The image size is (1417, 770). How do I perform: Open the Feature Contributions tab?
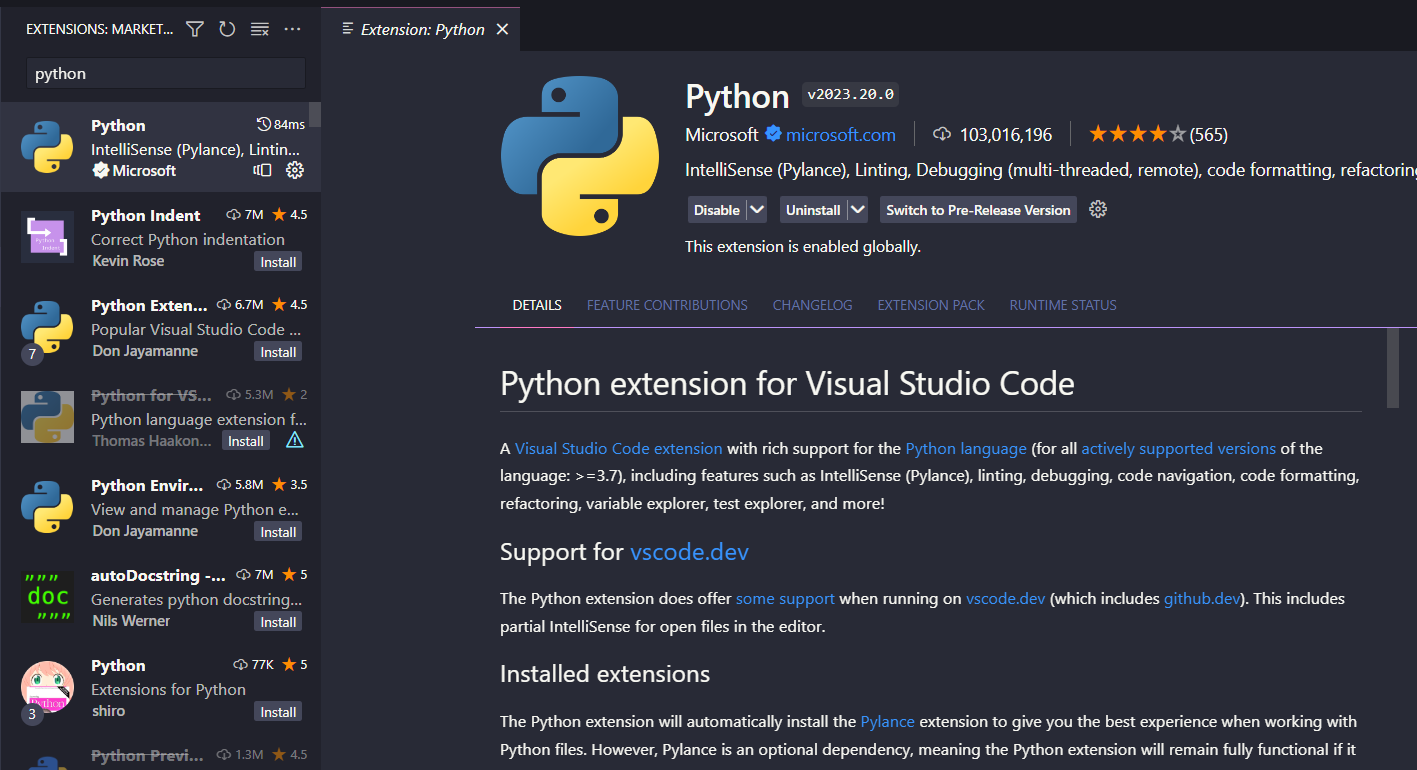[667, 305]
